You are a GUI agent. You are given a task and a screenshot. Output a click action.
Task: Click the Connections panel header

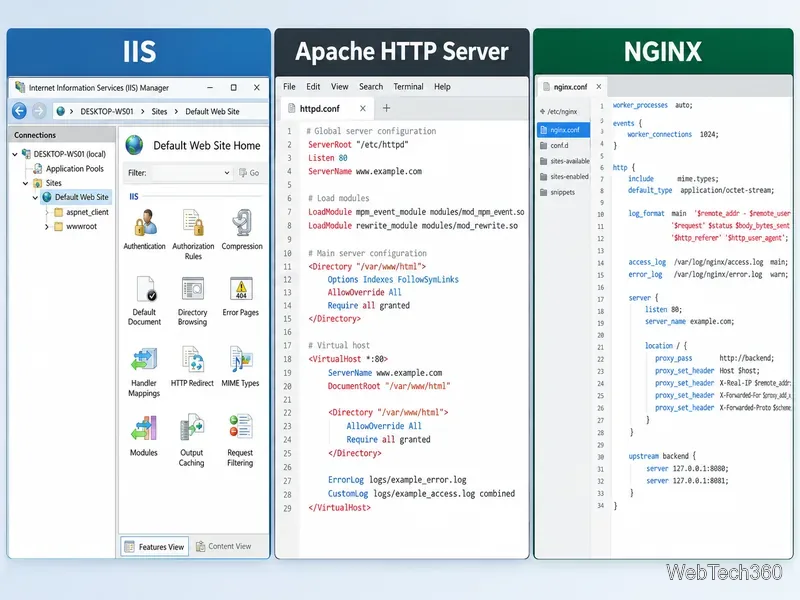click(x=61, y=135)
